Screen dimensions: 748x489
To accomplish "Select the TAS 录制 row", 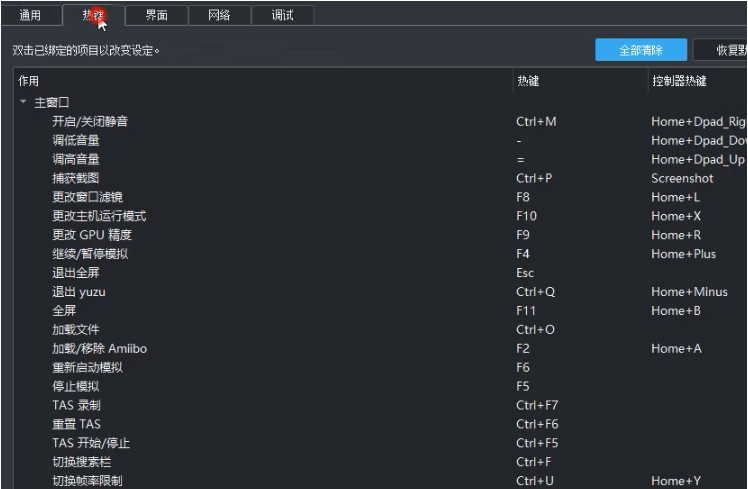I will (x=76, y=405).
